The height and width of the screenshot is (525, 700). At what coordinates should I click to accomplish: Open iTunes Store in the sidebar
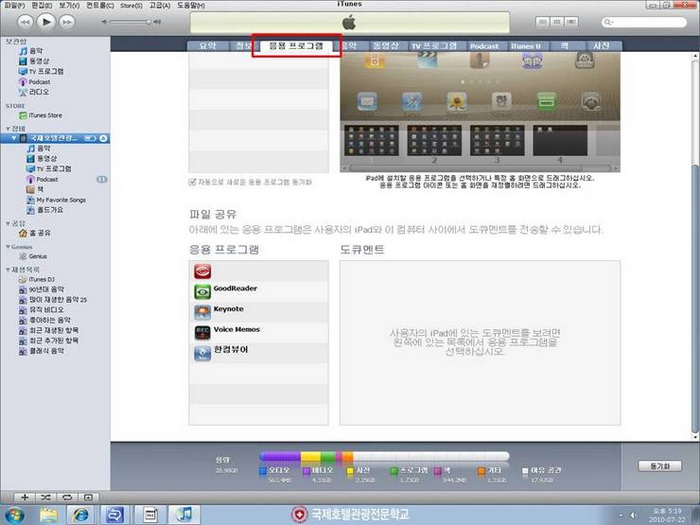[x=44, y=115]
